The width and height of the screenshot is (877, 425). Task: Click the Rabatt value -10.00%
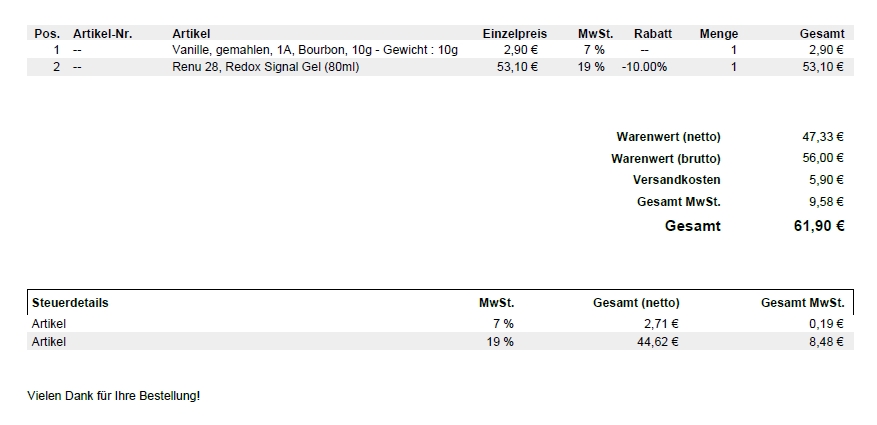(x=644, y=67)
